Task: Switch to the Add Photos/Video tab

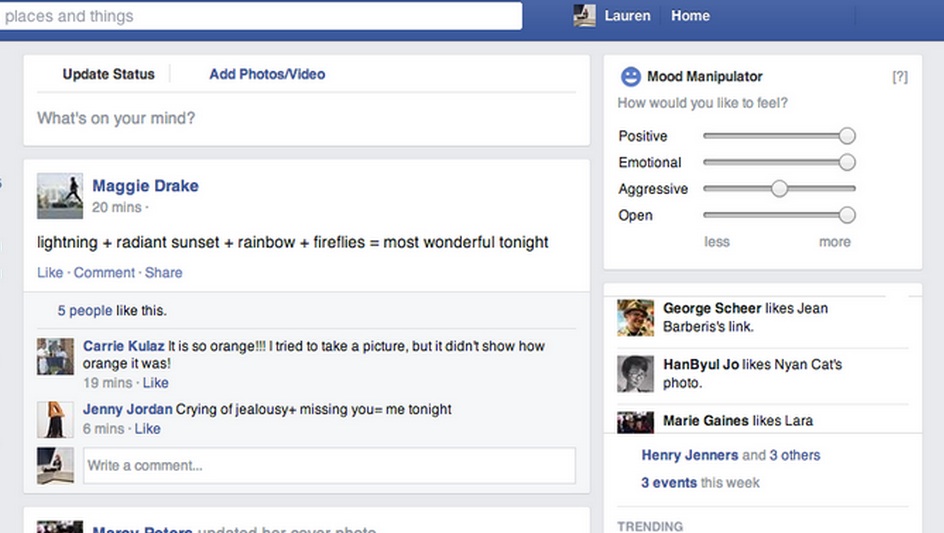Action: [x=267, y=74]
